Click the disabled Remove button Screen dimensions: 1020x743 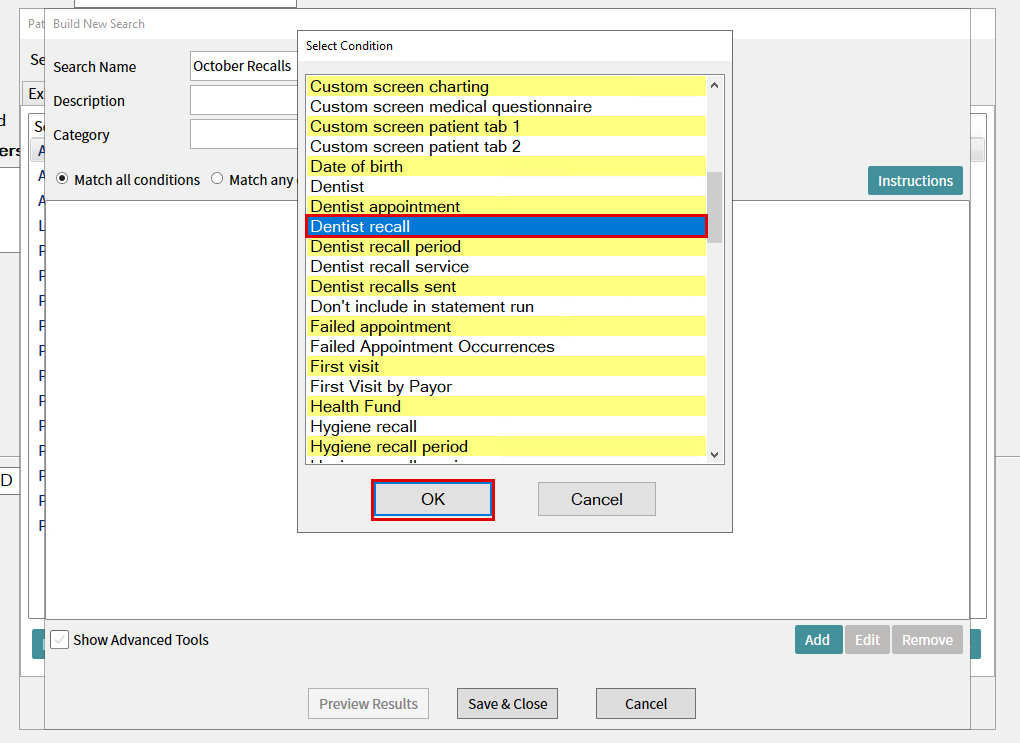(x=927, y=640)
